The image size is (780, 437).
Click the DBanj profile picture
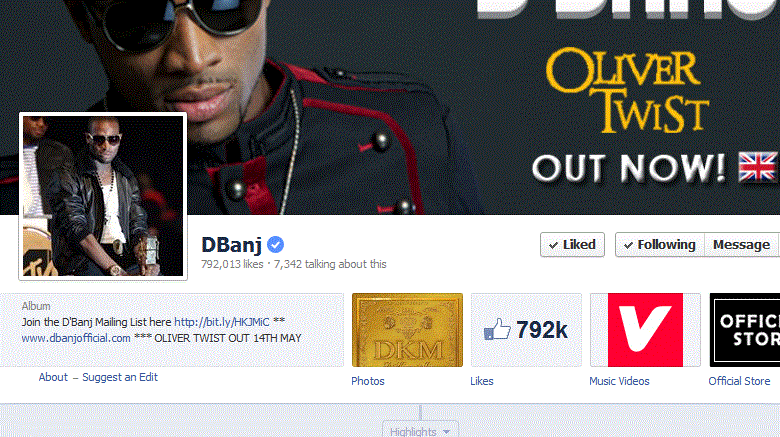103,196
